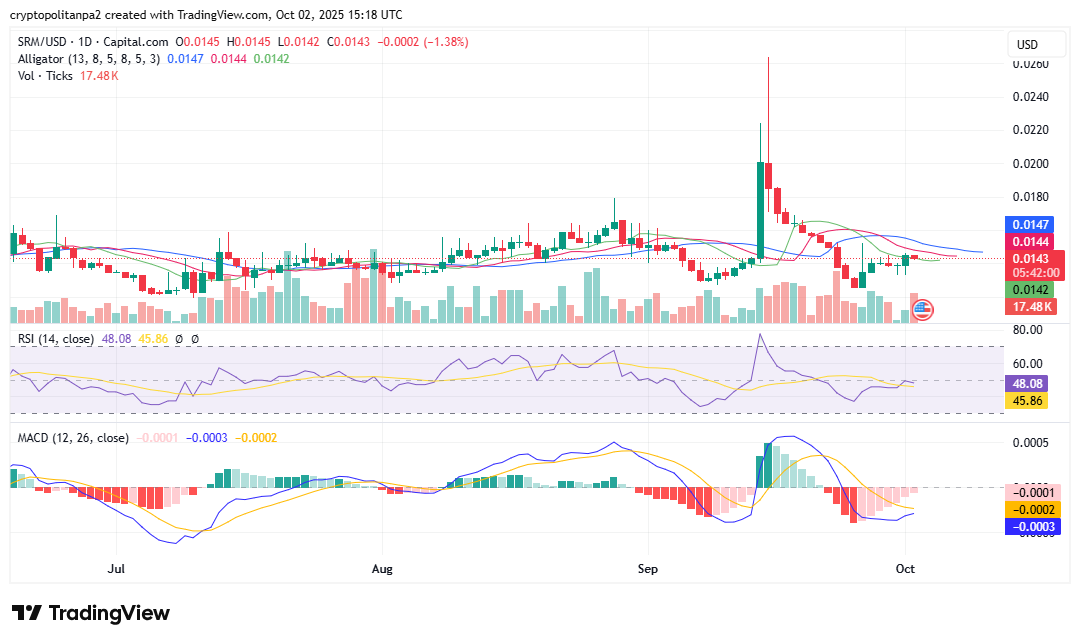Click the red 17.48K volume axis label

click(1029, 306)
